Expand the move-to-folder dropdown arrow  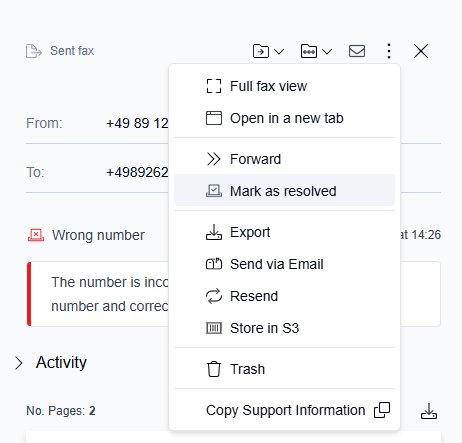pyautogui.click(x=279, y=51)
